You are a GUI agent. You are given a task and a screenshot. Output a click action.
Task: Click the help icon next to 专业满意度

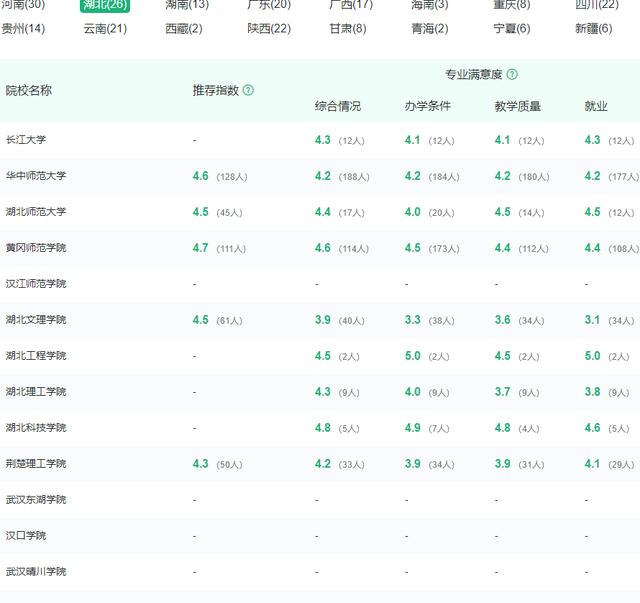coord(512,74)
